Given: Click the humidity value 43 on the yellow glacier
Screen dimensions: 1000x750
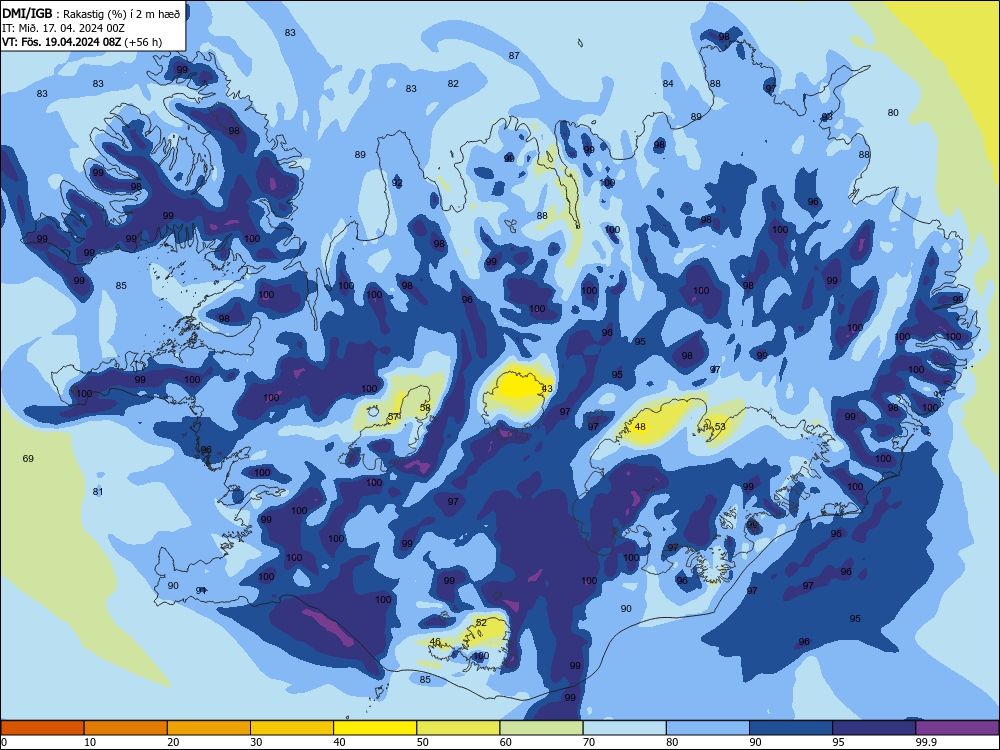Looking at the screenshot, I should [547, 388].
